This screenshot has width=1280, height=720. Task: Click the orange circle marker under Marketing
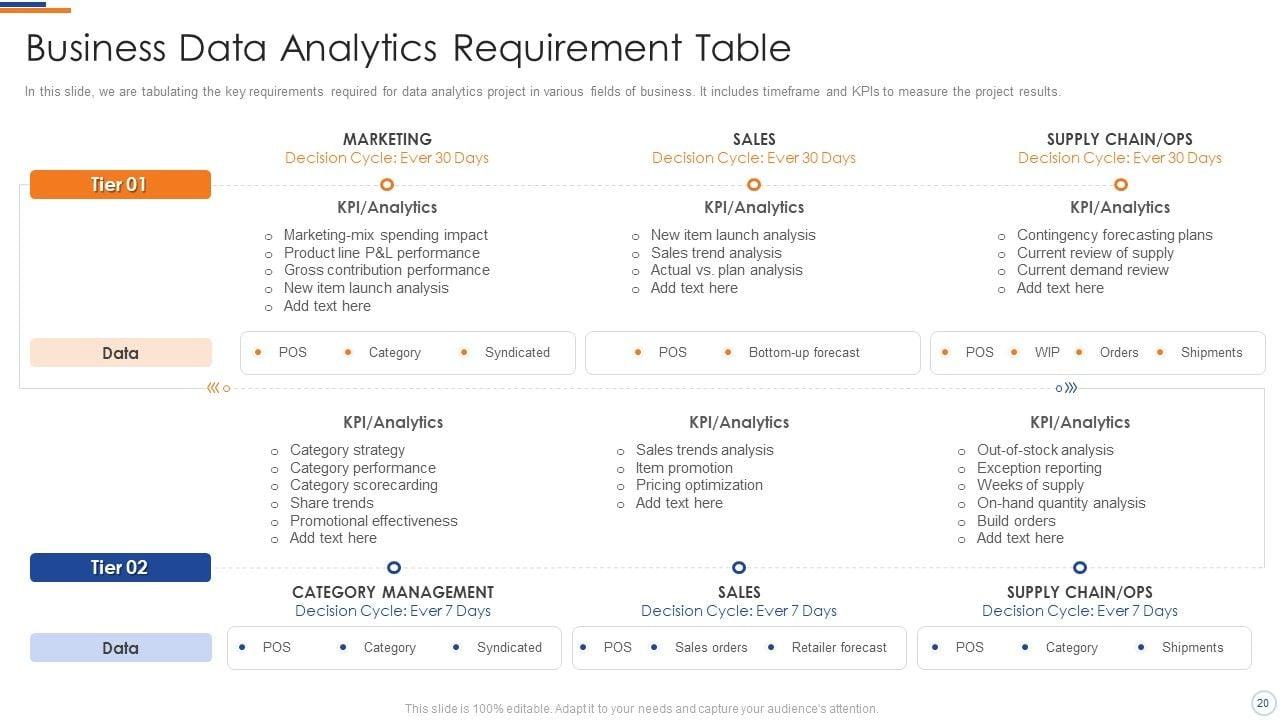[387, 184]
